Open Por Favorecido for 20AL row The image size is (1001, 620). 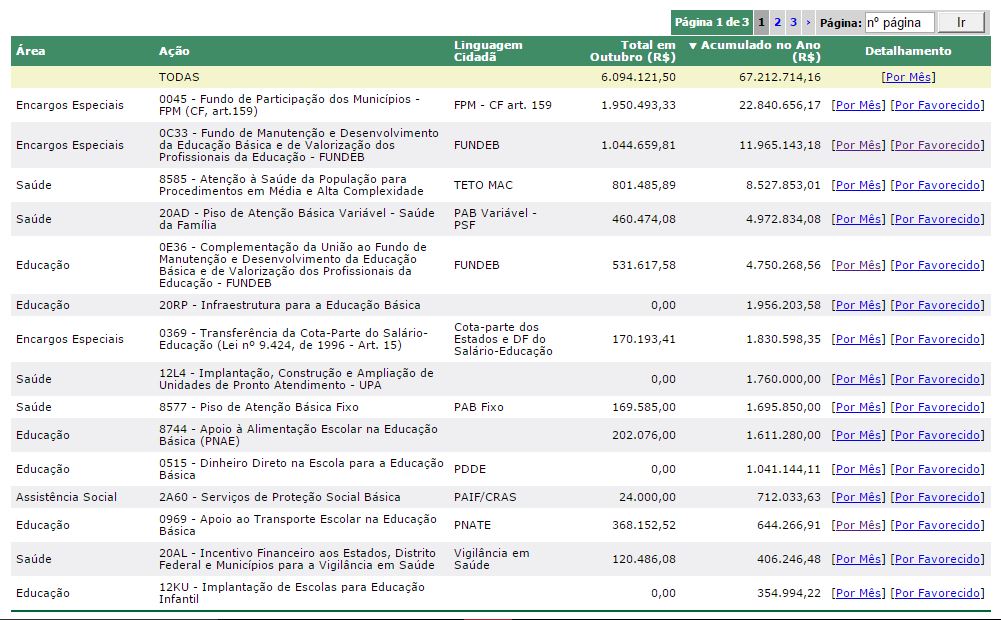tap(937, 559)
